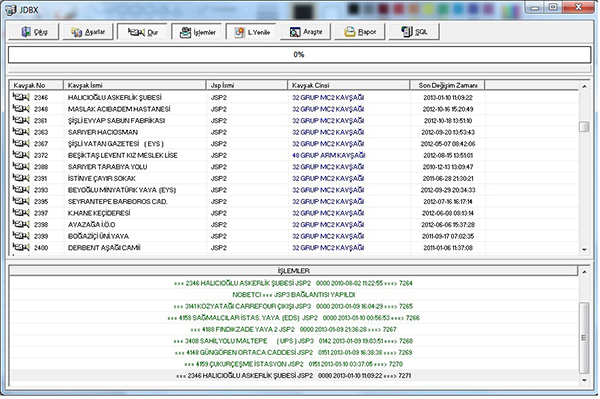Click İşlemler log scrollbar down arrow

point(584,380)
